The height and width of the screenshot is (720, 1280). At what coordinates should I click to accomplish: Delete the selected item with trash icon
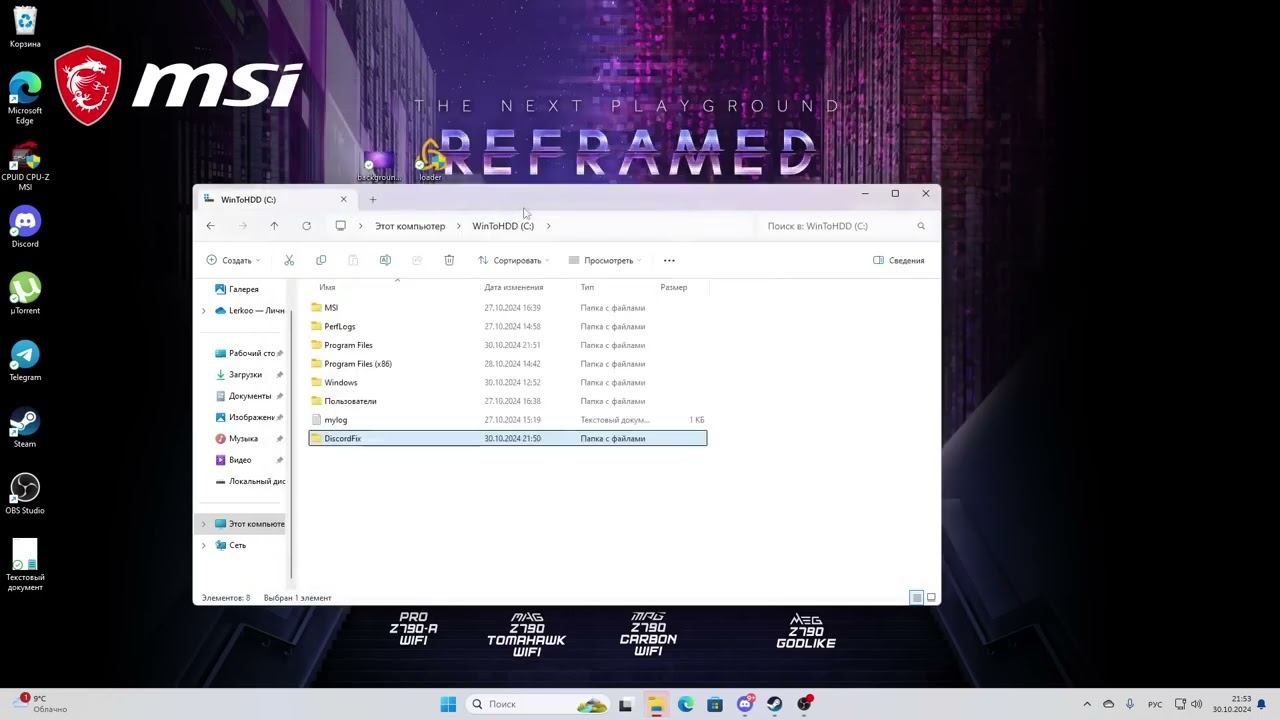[x=449, y=260]
